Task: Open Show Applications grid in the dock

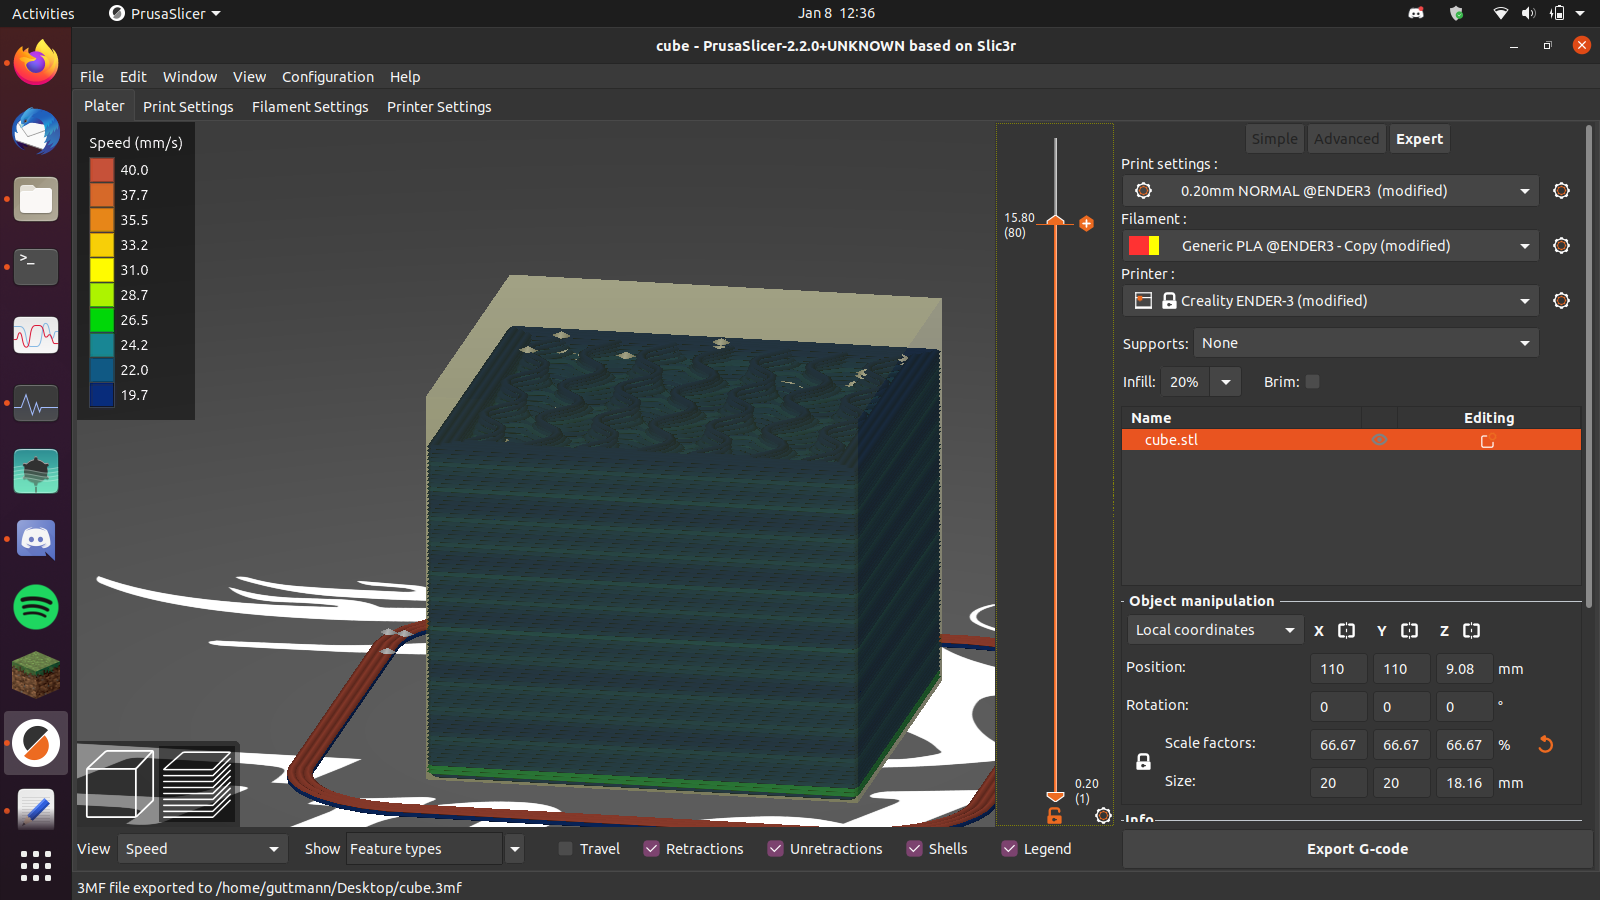Action: tap(36, 866)
